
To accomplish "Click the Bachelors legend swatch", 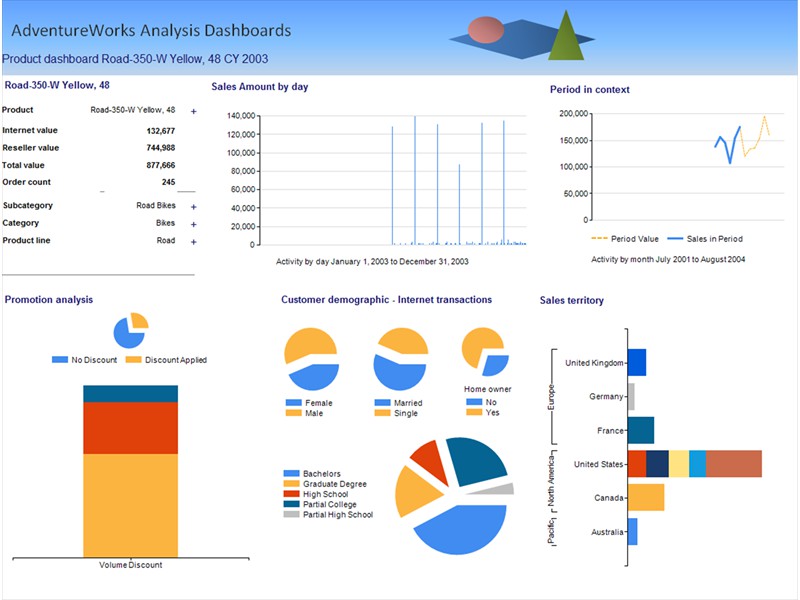I will pos(291,473).
